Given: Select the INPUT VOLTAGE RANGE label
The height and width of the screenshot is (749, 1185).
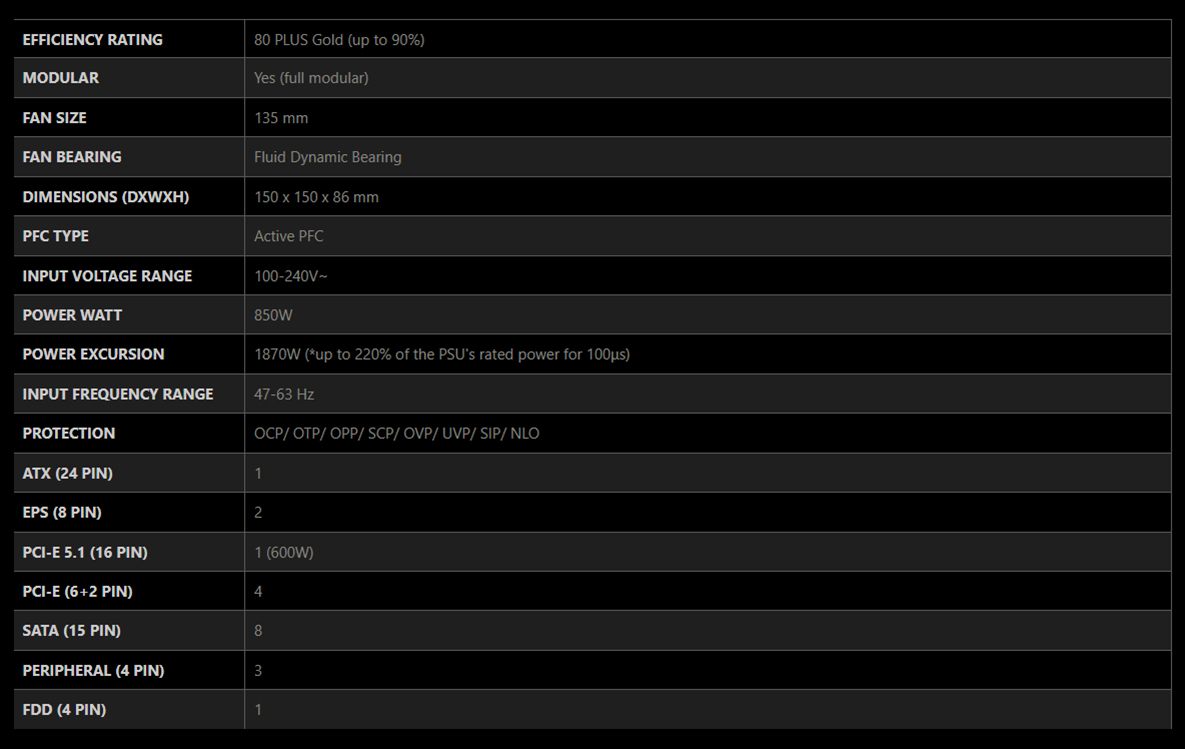Looking at the screenshot, I should [x=107, y=276].
